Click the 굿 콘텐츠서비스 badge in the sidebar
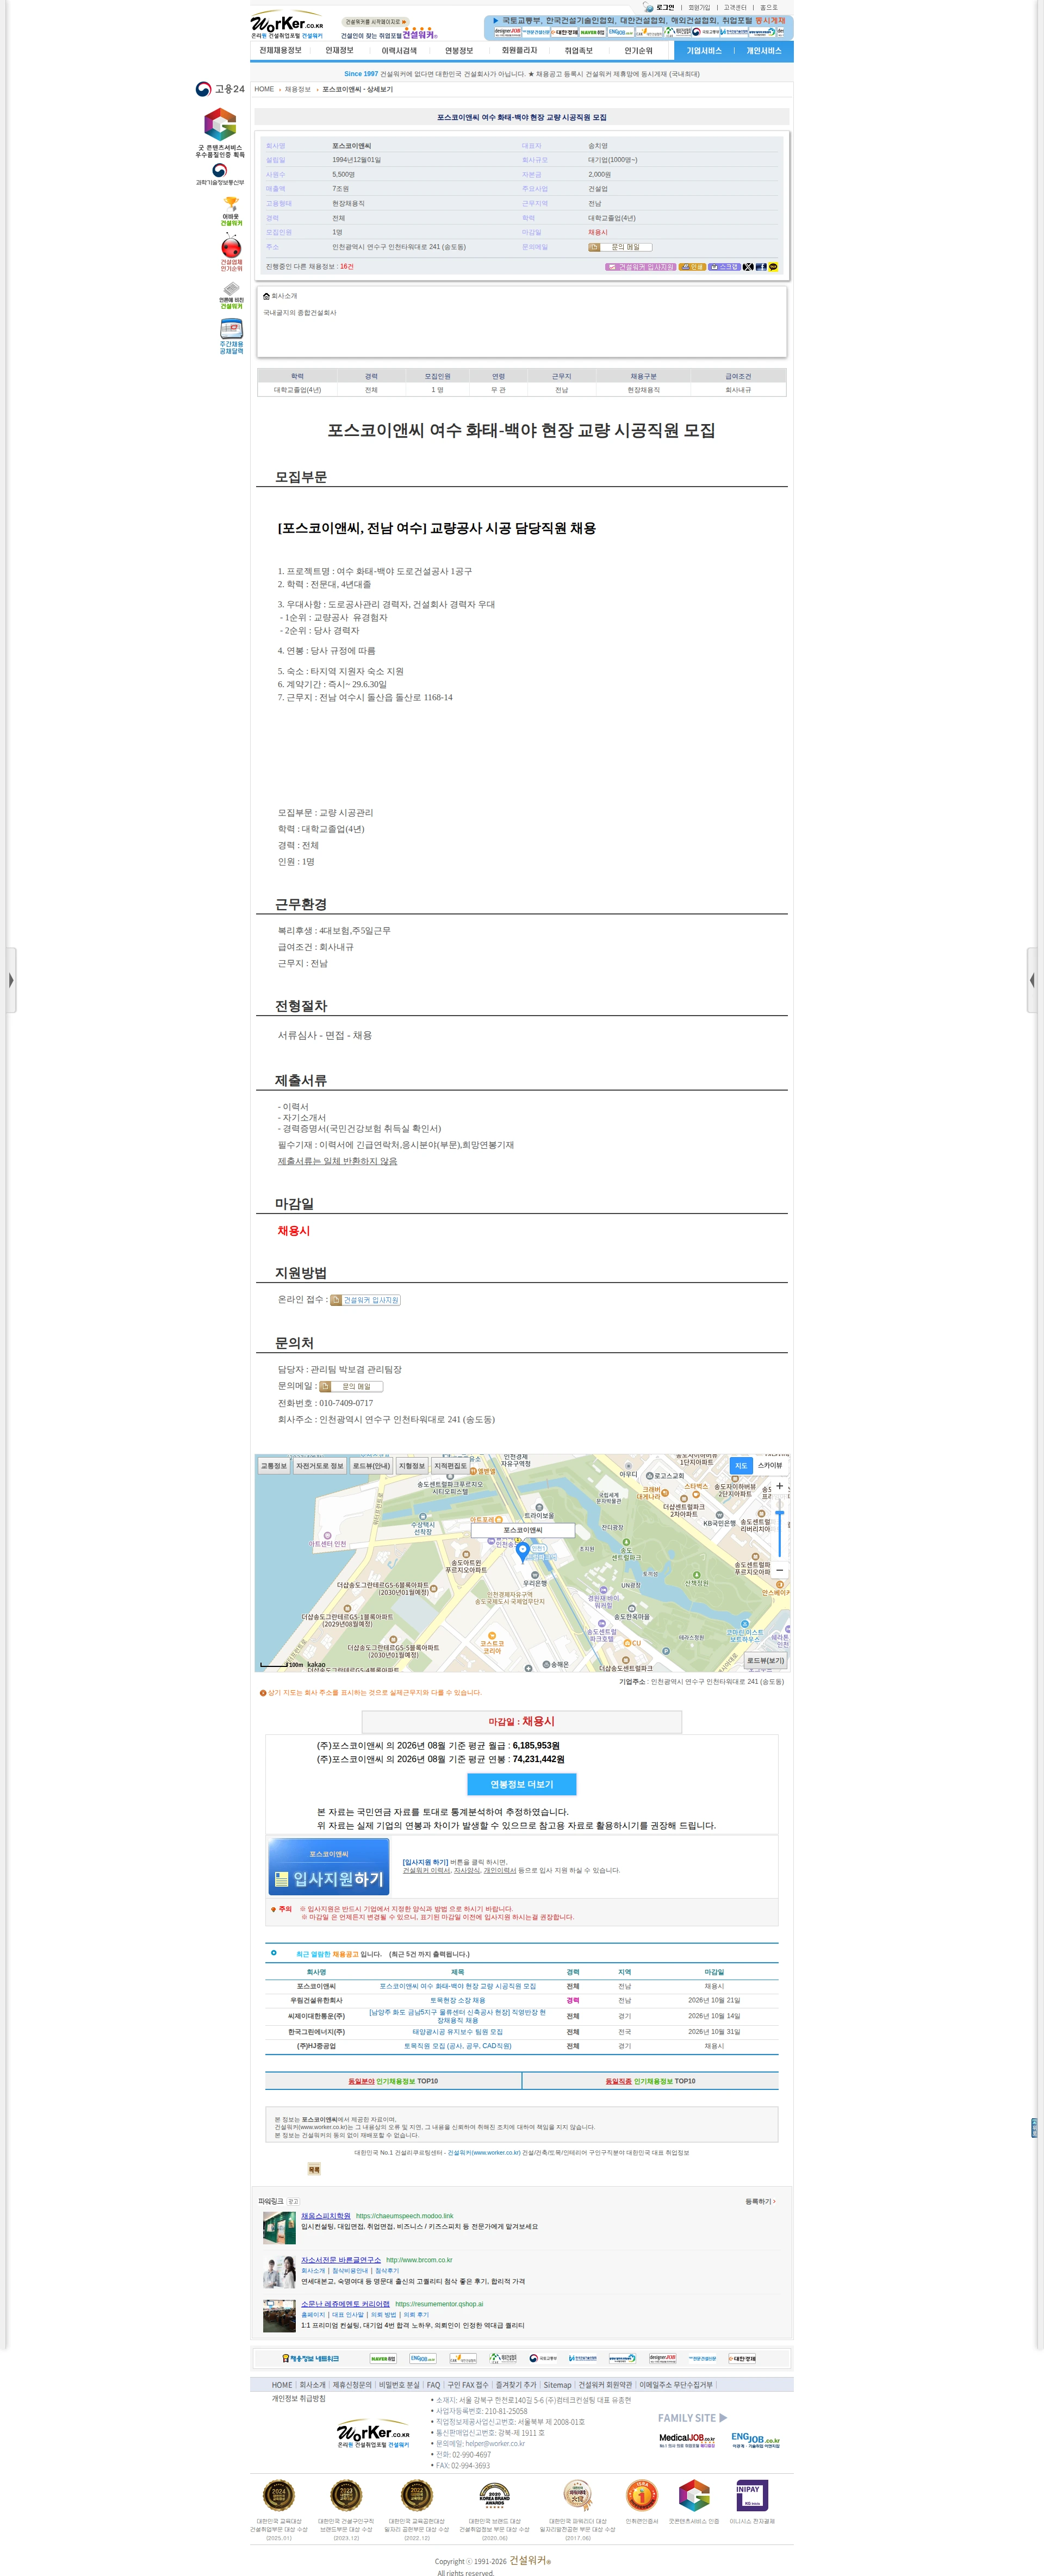 (x=220, y=133)
